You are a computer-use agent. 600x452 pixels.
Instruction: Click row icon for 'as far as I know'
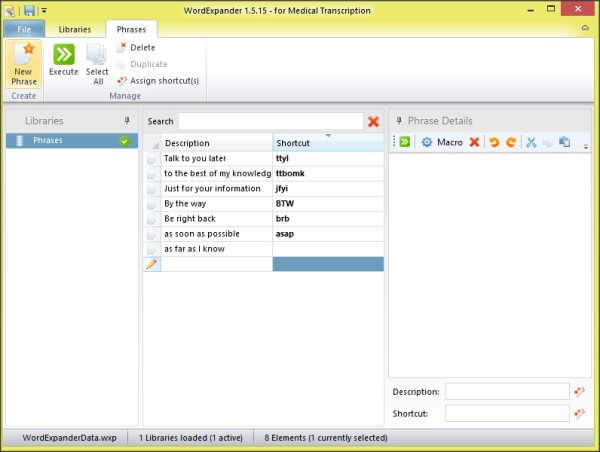pyautogui.click(x=152, y=249)
